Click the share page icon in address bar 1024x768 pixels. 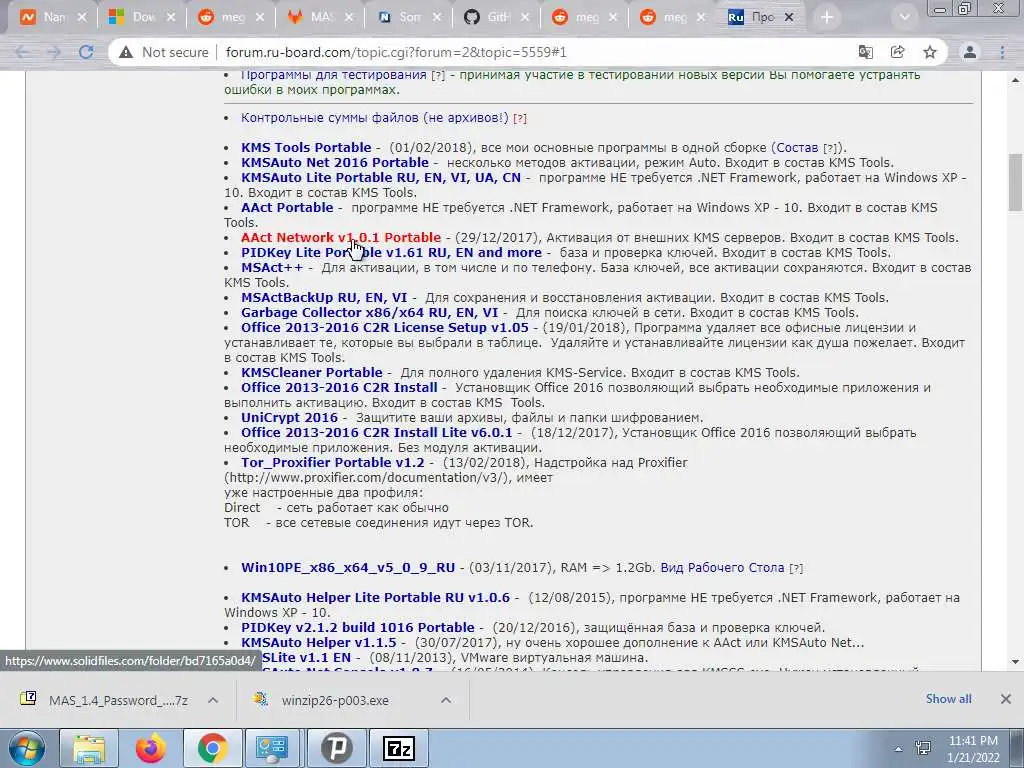click(x=898, y=52)
